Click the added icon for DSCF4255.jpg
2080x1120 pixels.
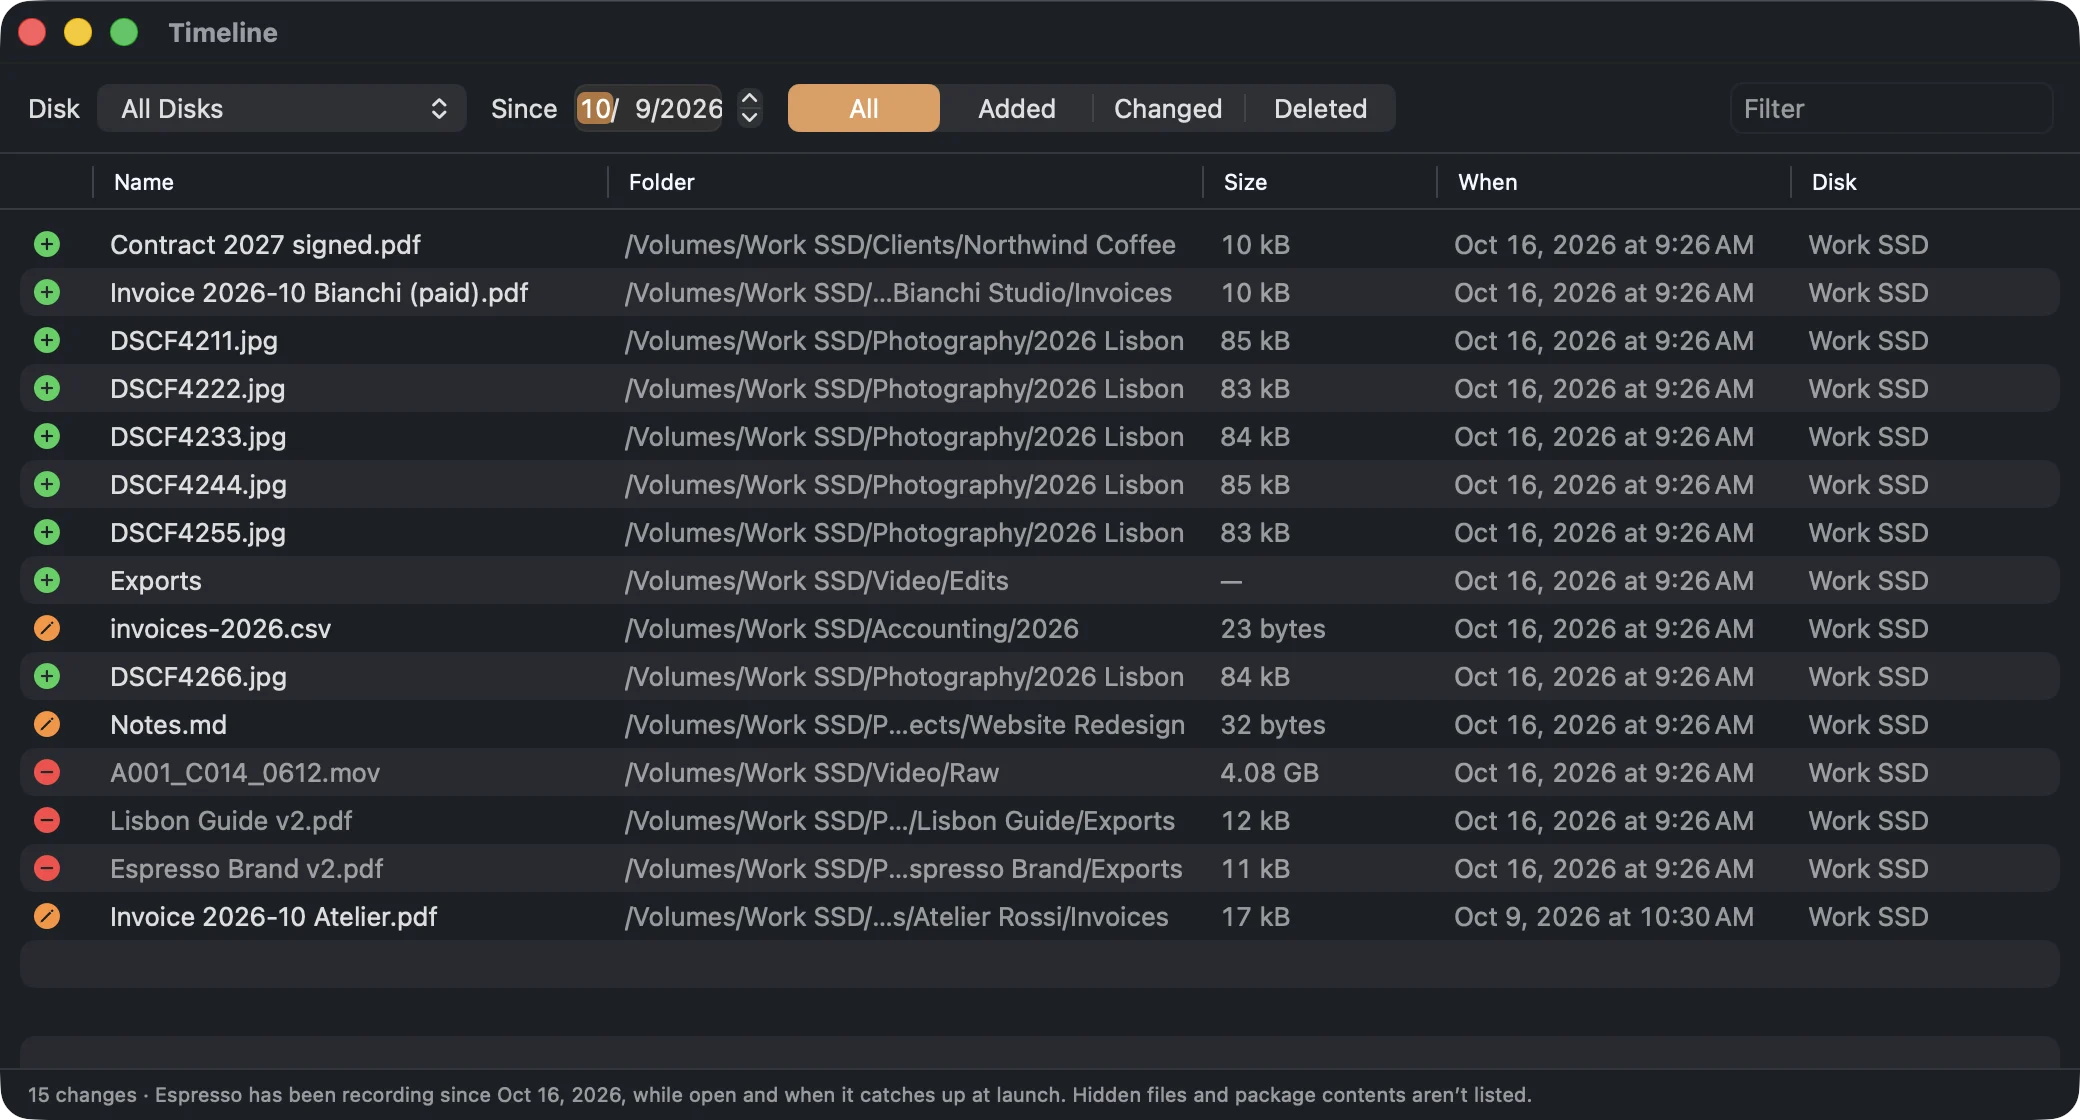coord(47,532)
